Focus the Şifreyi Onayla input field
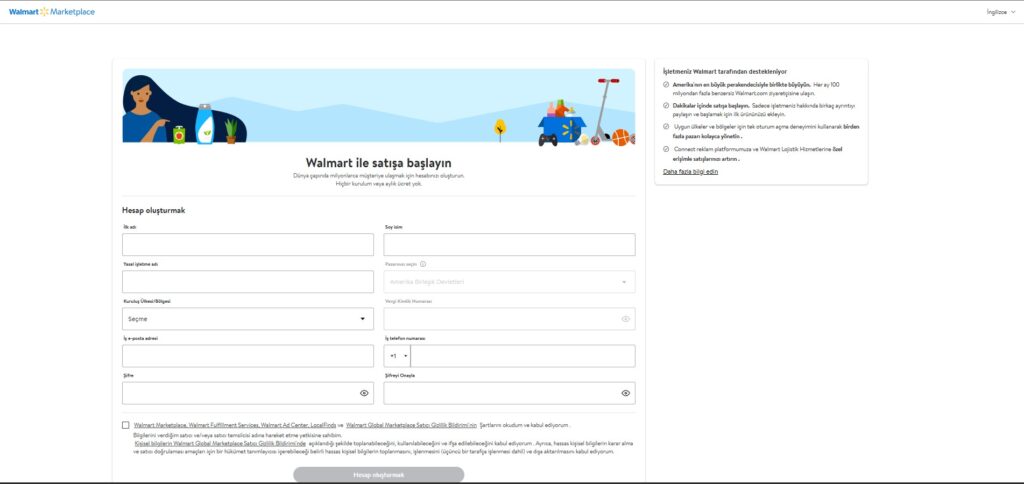The height and width of the screenshot is (484, 1024). (x=509, y=393)
